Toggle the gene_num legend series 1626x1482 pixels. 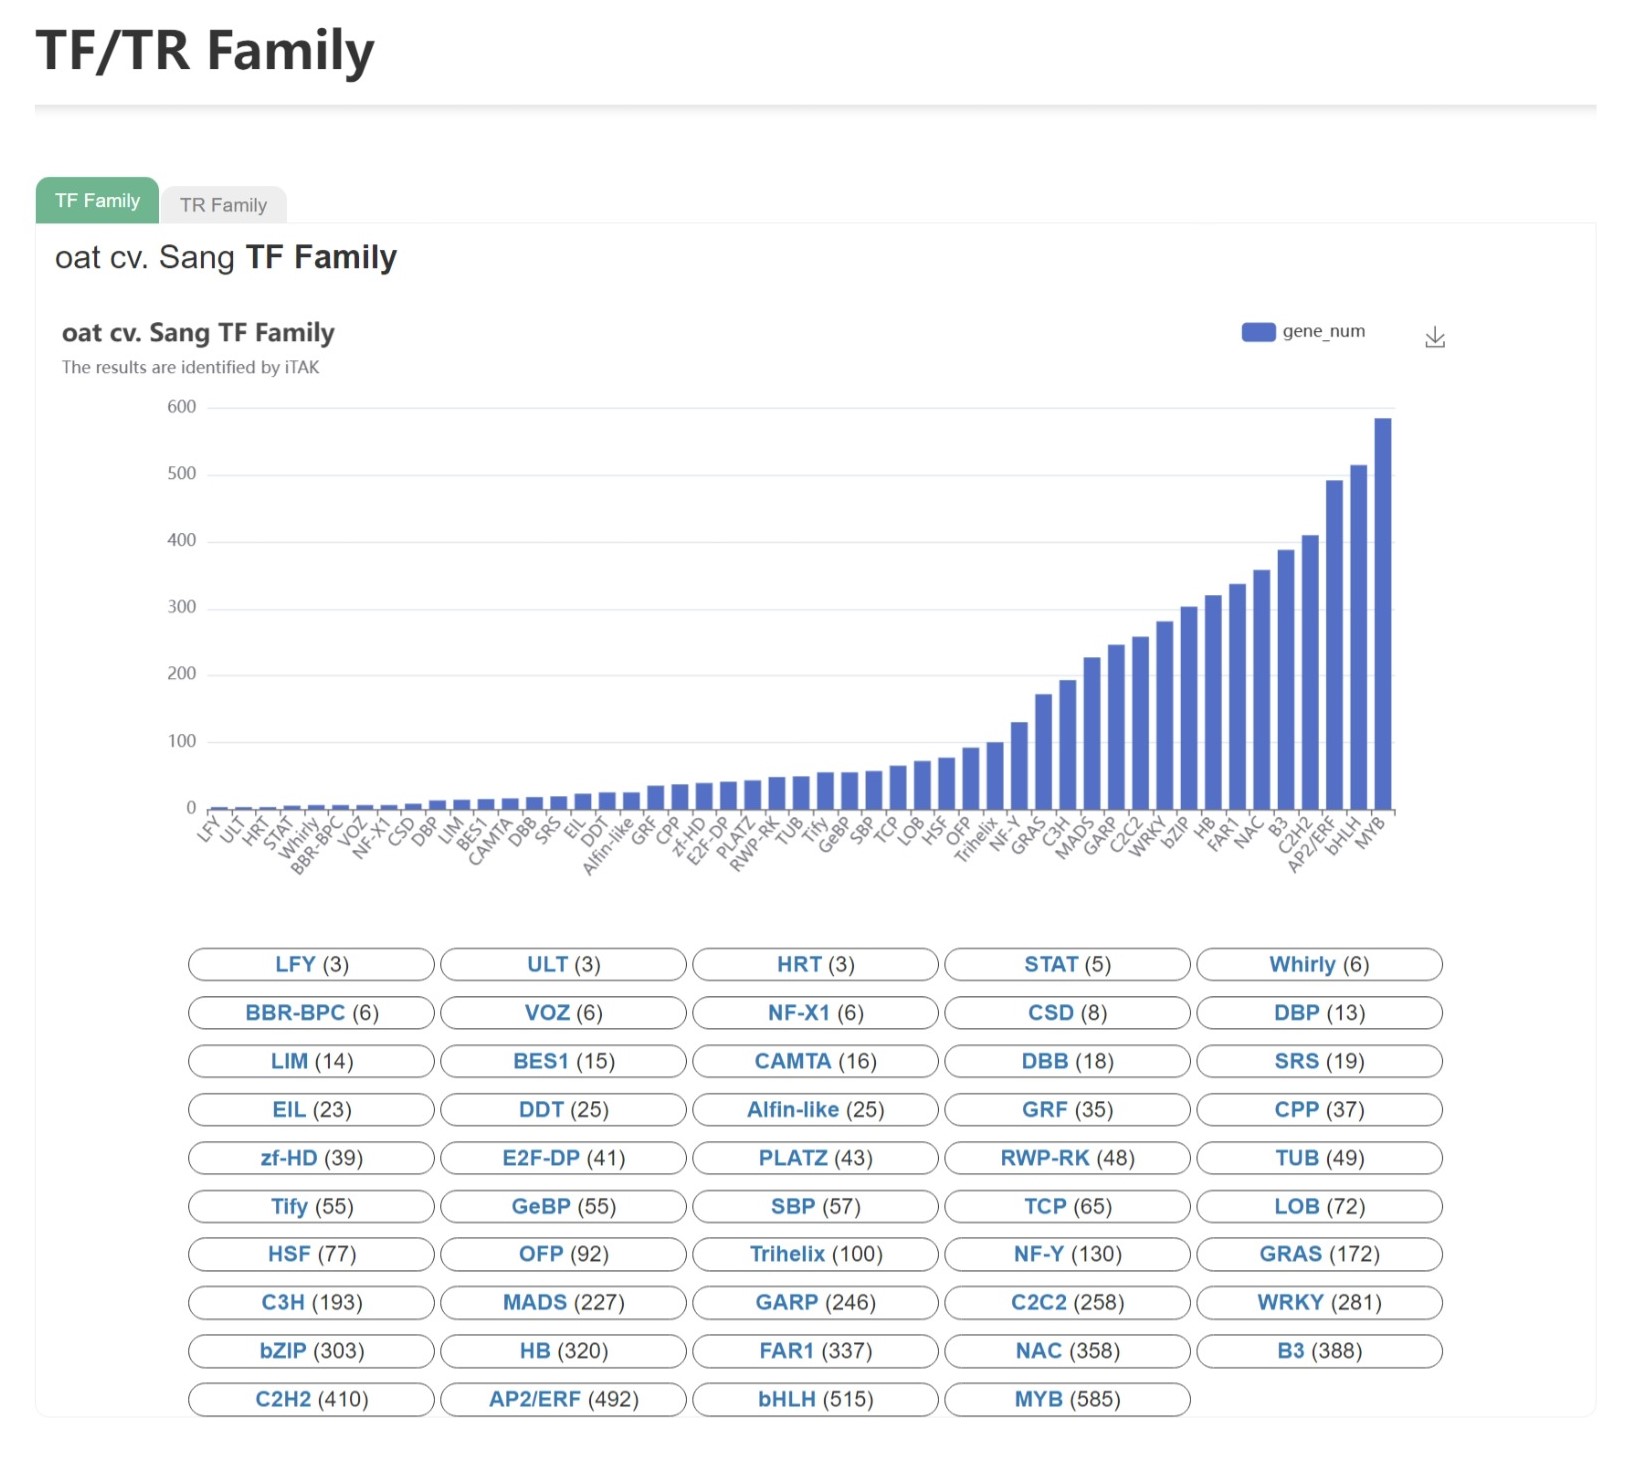pos(1302,332)
